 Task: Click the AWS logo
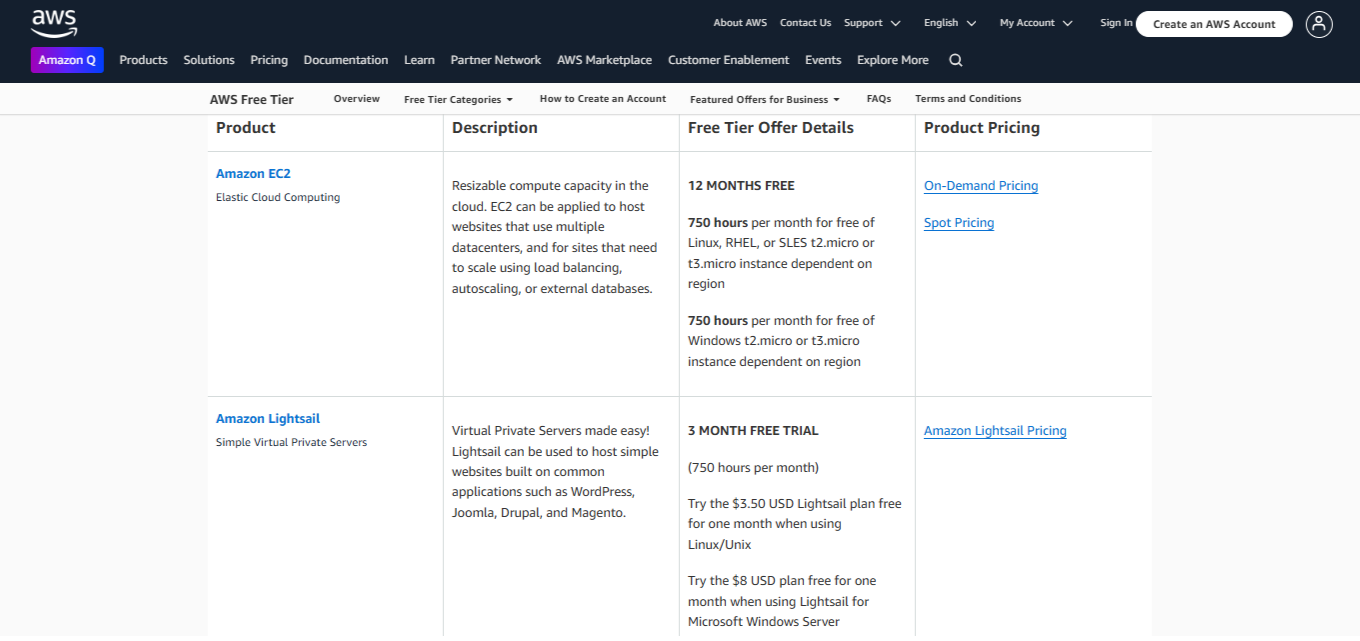(54, 22)
